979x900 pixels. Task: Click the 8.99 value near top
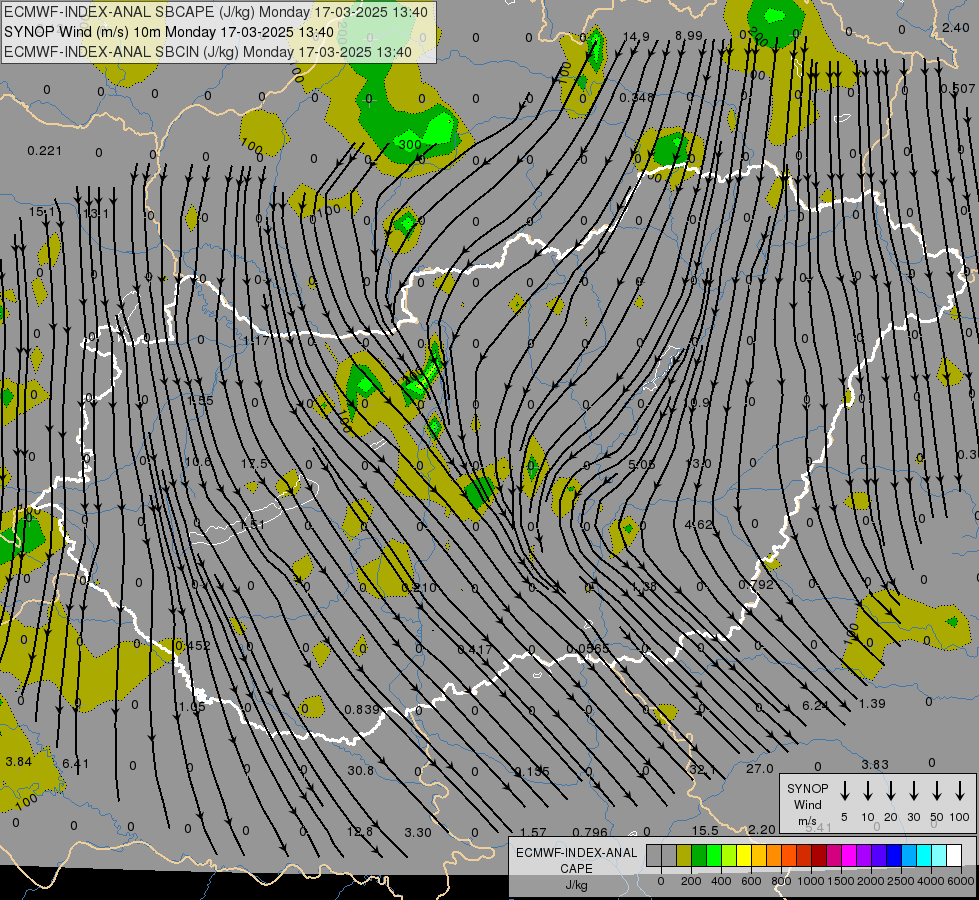pyautogui.click(x=689, y=36)
